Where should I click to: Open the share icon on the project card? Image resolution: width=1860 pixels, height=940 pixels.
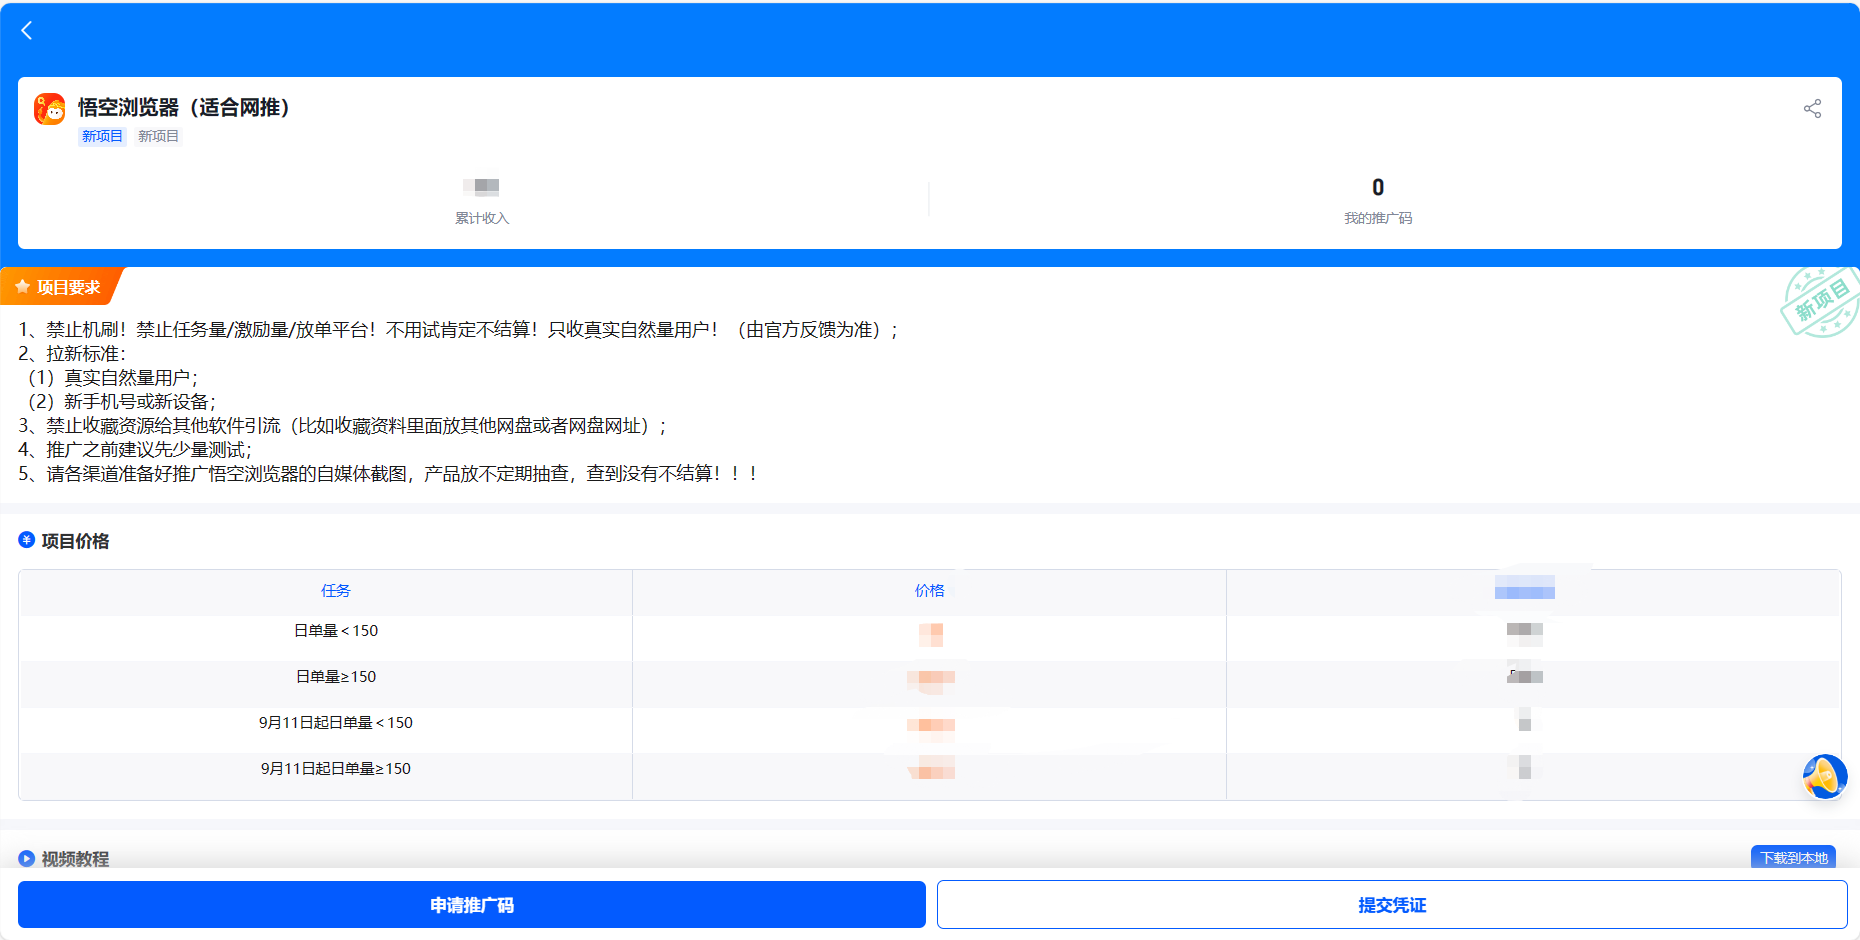[1812, 108]
